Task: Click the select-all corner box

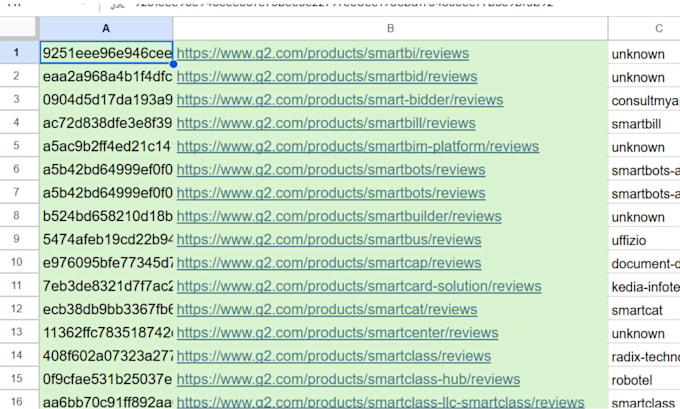Action: coord(18,28)
